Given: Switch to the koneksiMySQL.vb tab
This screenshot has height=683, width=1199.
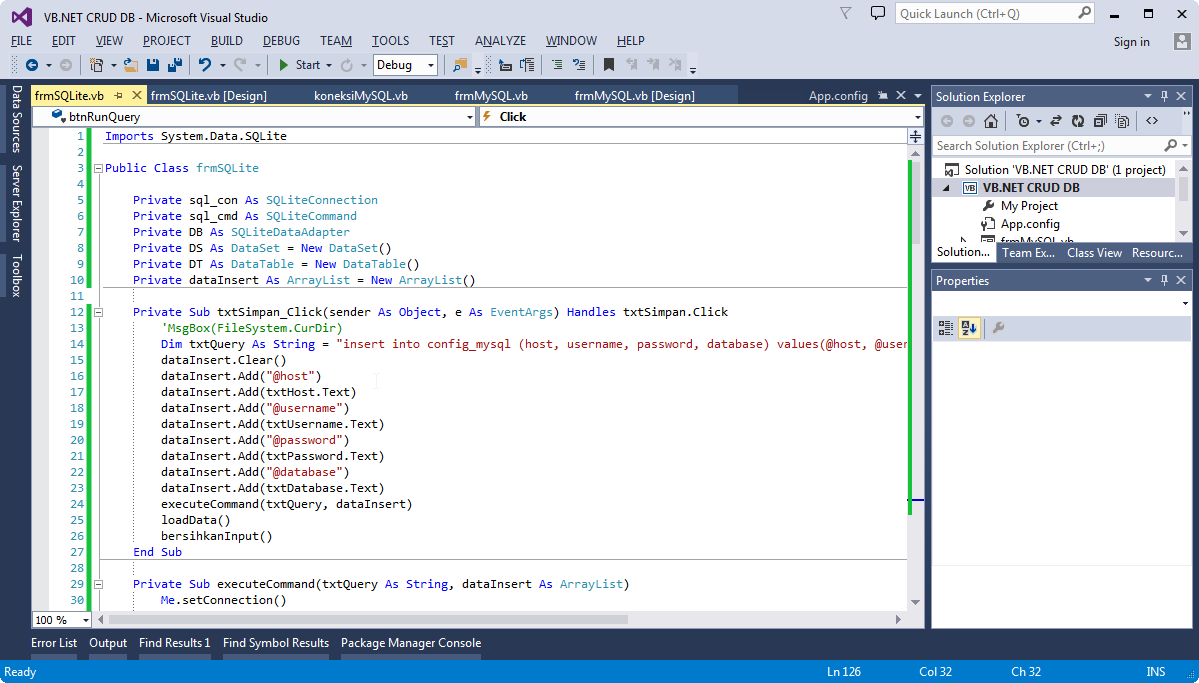Looking at the screenshot, I should (361, 96).
